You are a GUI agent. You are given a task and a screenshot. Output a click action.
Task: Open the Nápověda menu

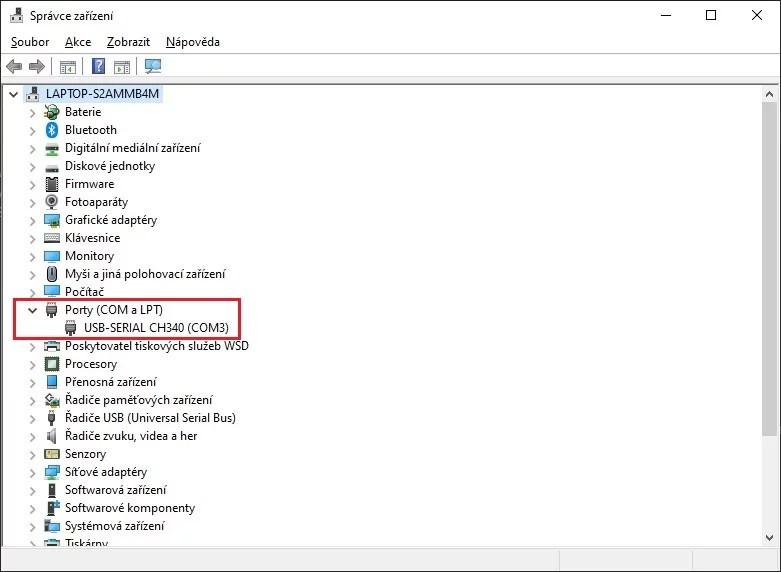click(193, 42)
